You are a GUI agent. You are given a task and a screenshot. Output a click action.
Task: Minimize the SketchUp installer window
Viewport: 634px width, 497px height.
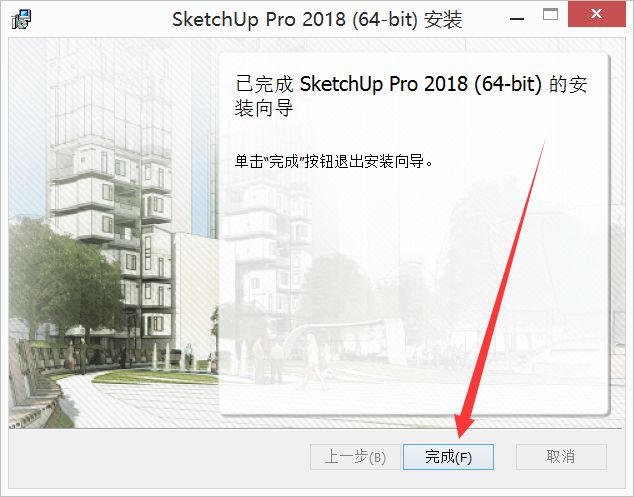pos(517,18)
